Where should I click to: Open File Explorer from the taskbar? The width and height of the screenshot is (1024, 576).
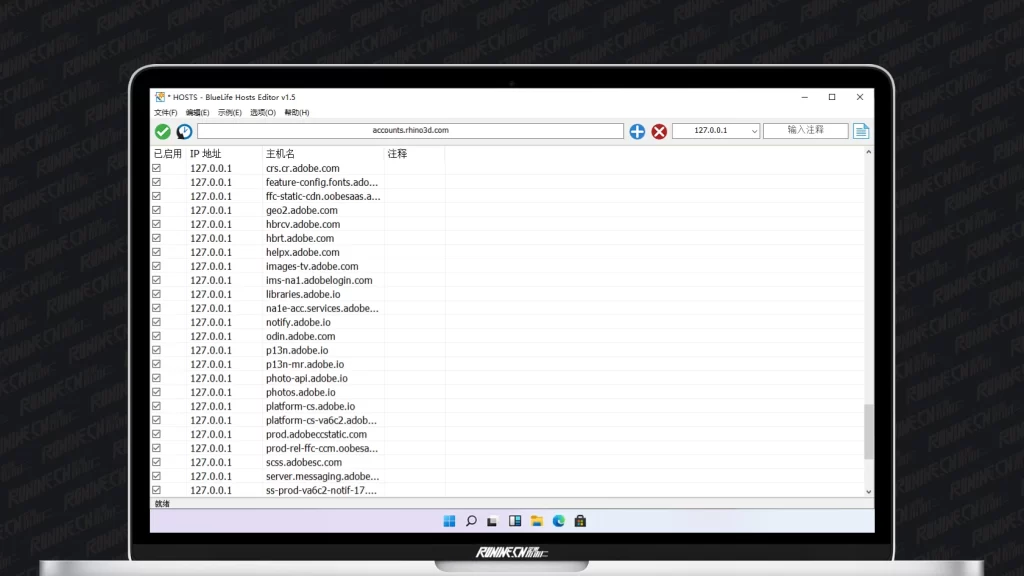pyautogui.click(x=537, y=521)
